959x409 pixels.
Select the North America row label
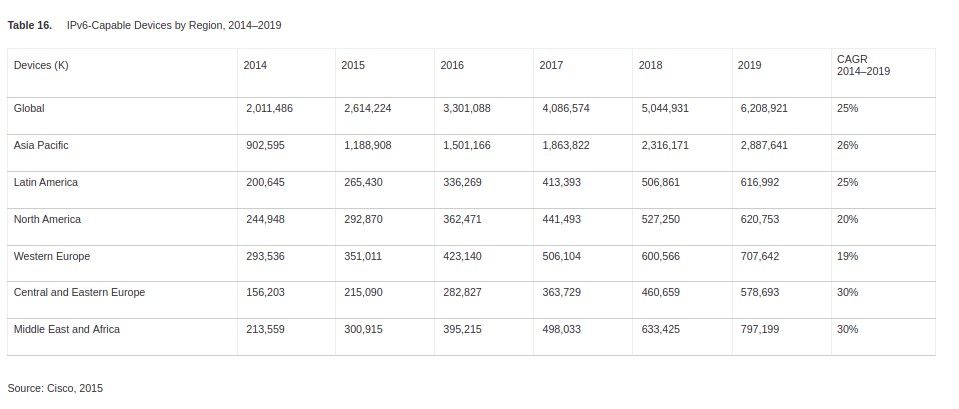(x=47, y=219)
